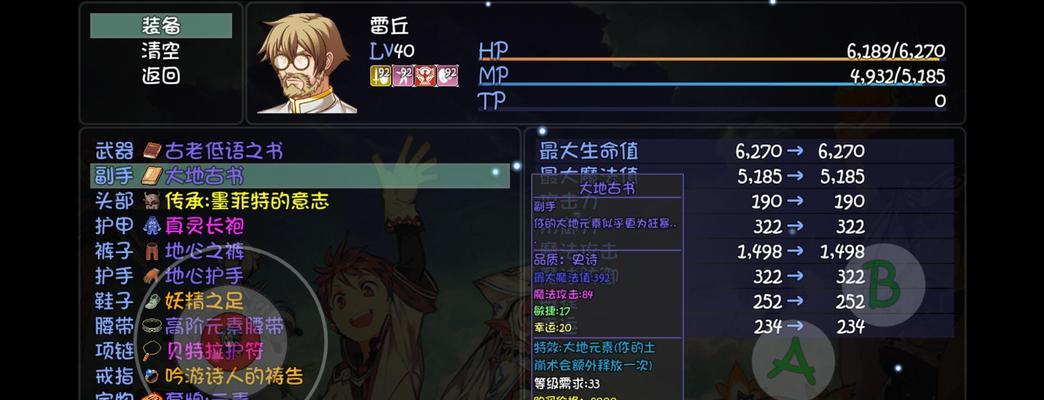Tap the red virtual joystick center
This screenshot has height=400, width=1044.
click(x=230, y=340)
